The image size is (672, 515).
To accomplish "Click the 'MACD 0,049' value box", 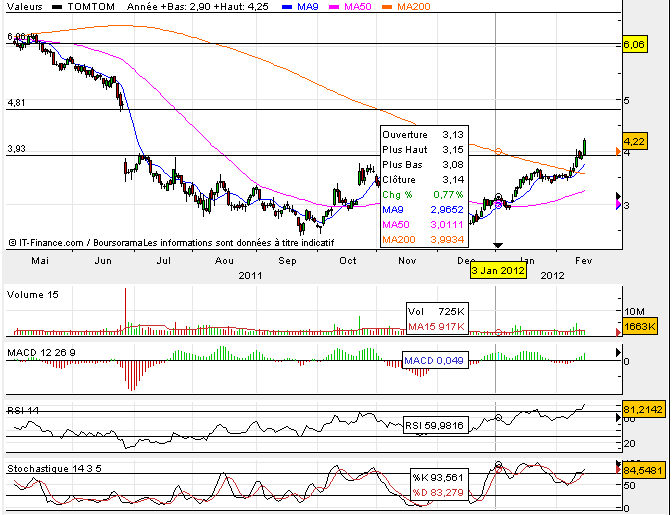I will pyautogui.click(x=434, y=361).
